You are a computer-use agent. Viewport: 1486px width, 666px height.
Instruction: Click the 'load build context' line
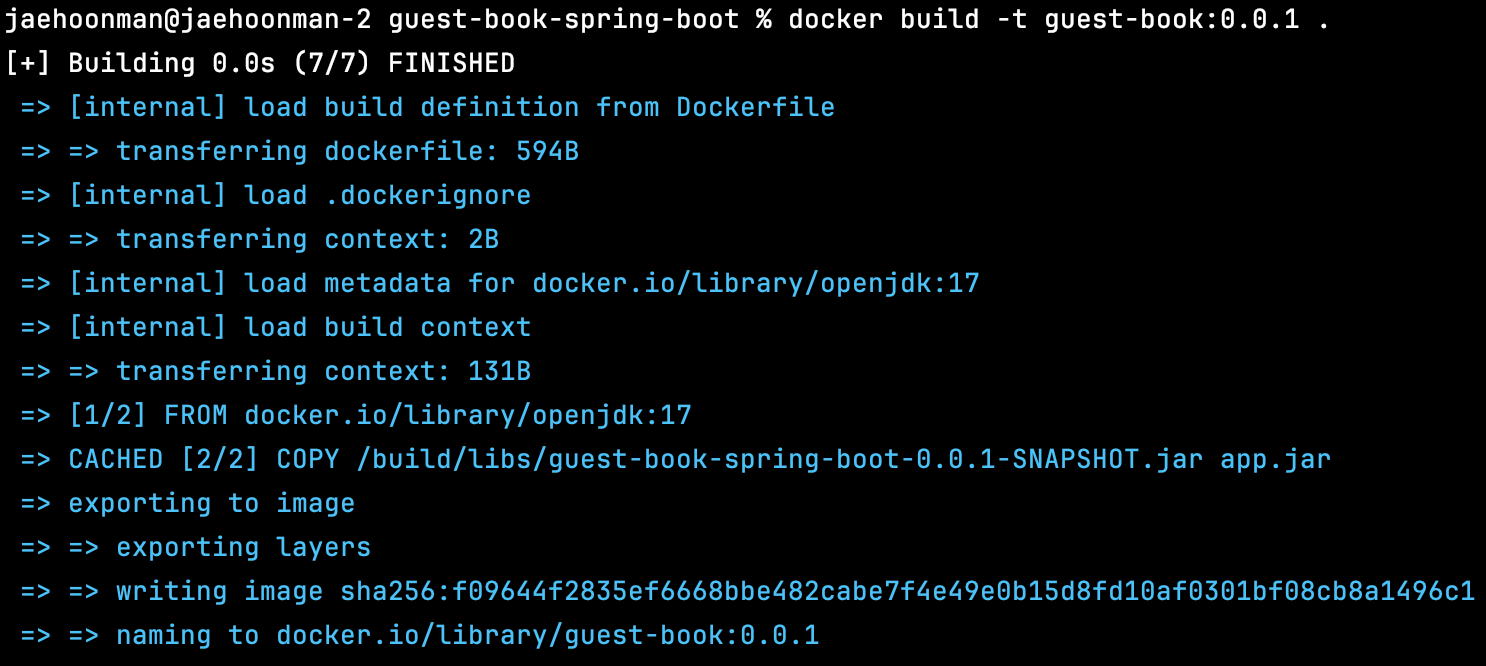pos(275,327)
